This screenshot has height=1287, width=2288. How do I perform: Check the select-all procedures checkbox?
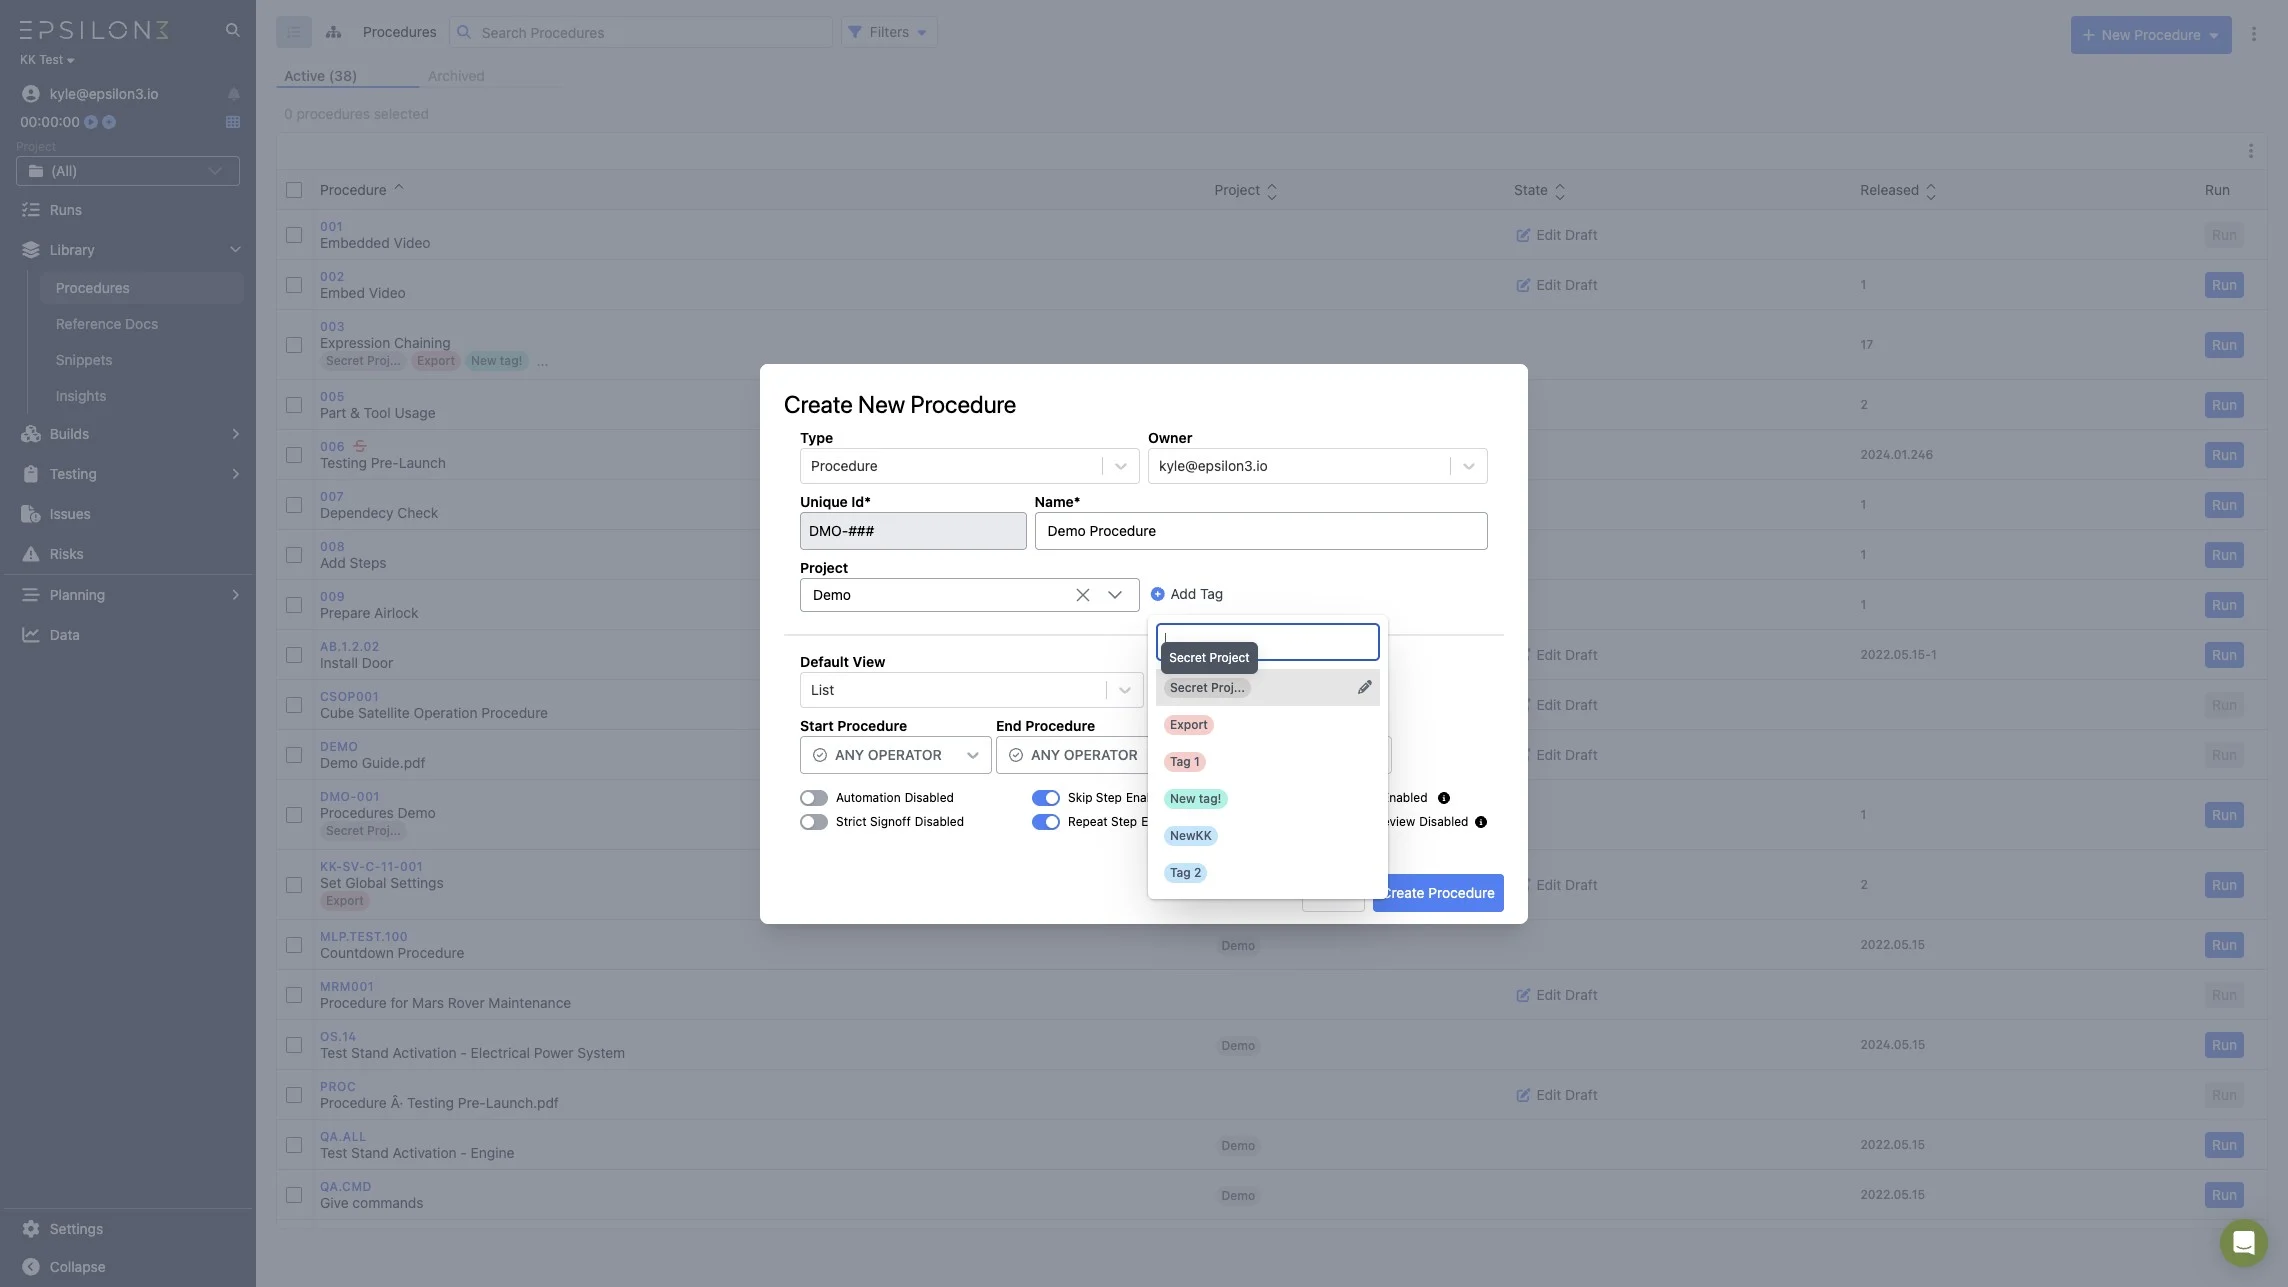(294, 190)
